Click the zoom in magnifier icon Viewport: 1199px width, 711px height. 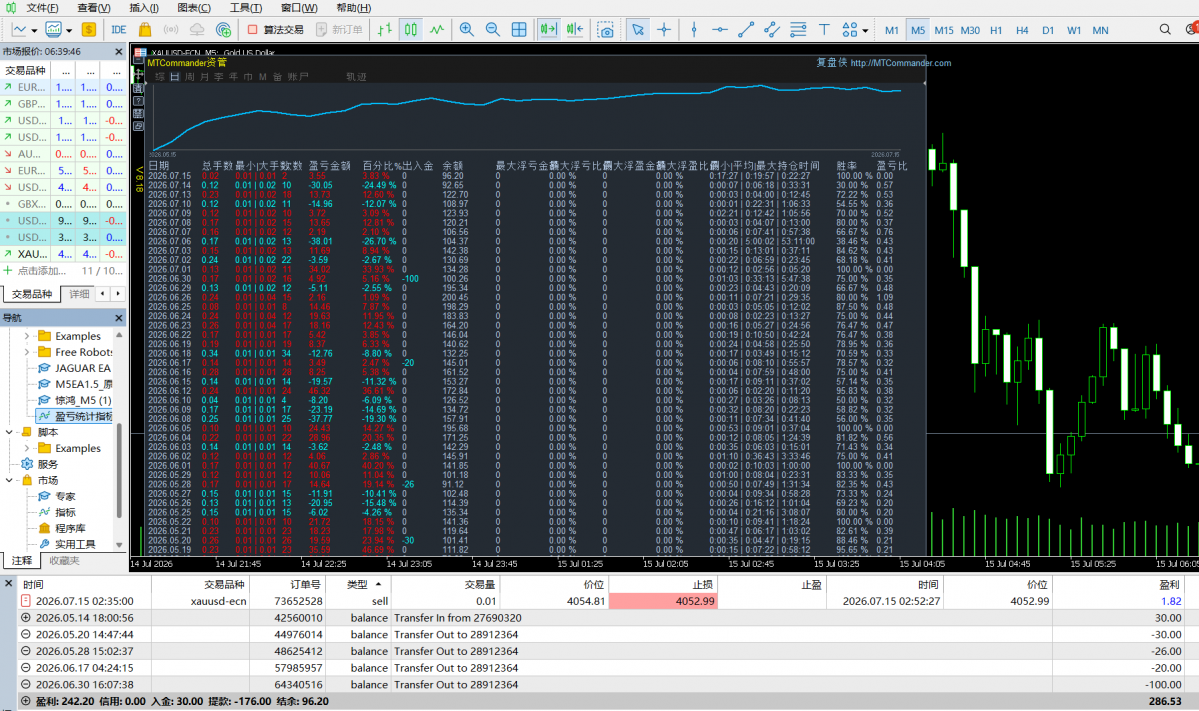tap(466, 30)
